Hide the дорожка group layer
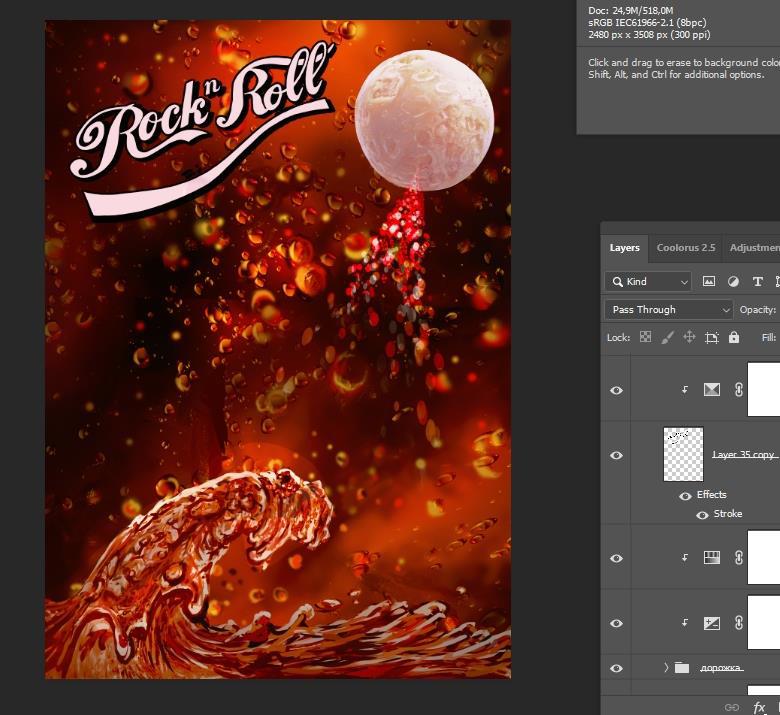The width and height of the screenshot is (780, 715). pyautogui.click(x=616, y=668)
